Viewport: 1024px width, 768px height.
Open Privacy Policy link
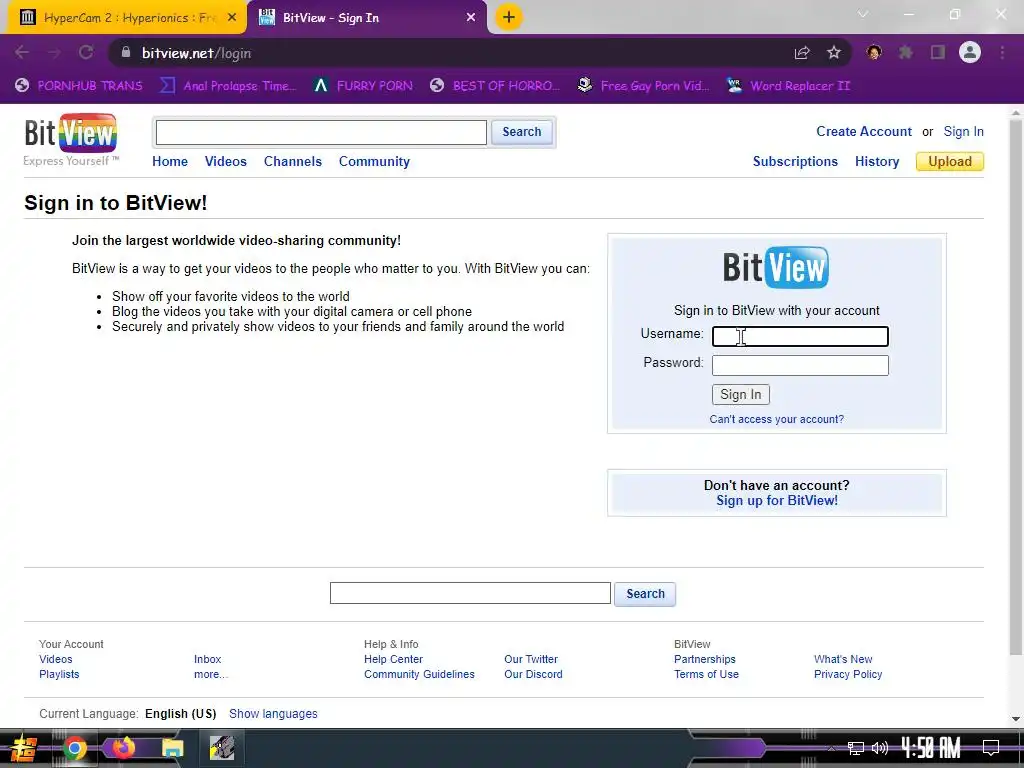pos(848,674)
